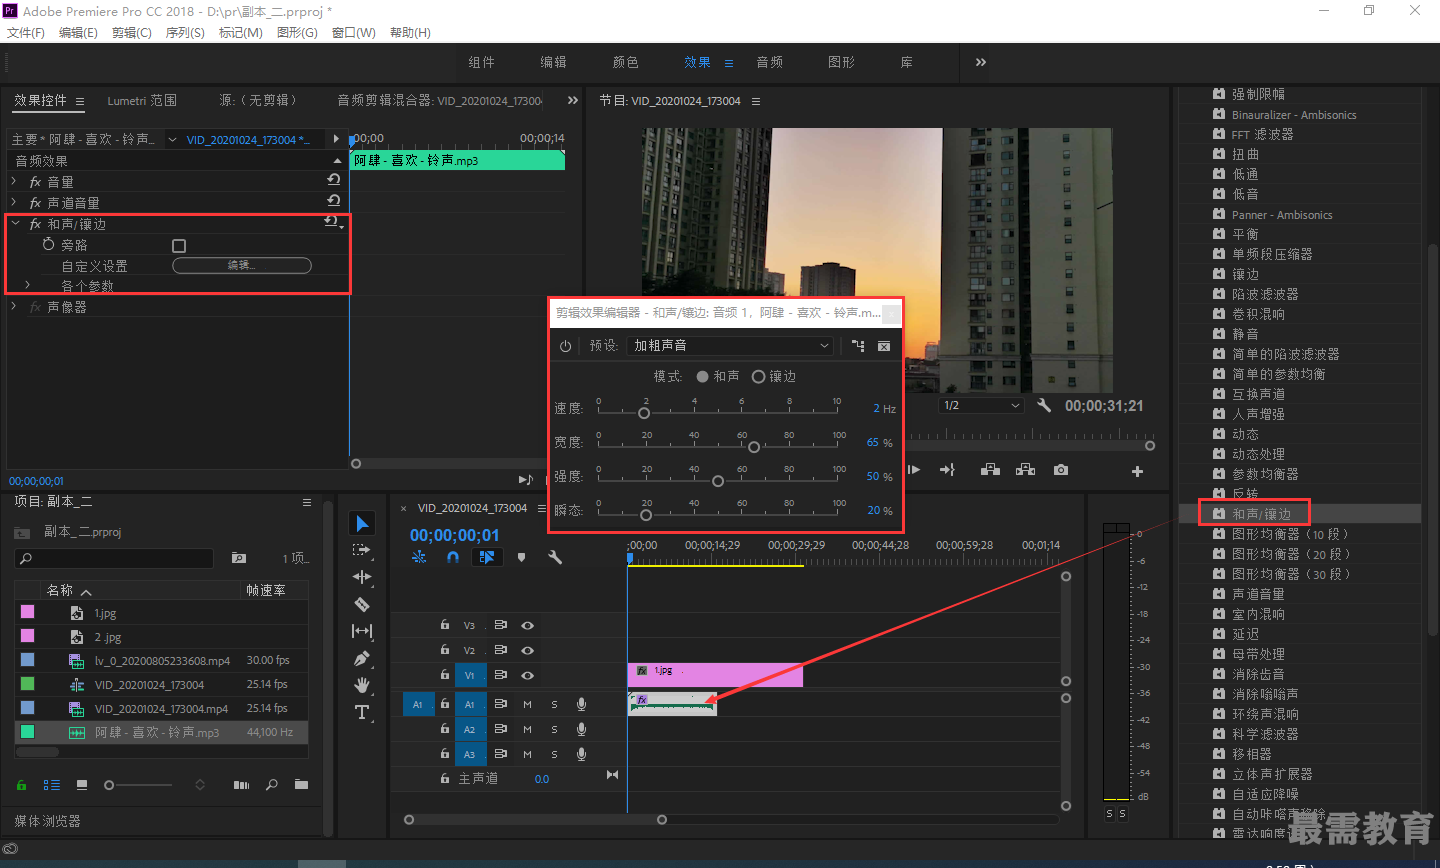Select the Selection arrow tool

[x=362, y=524]
